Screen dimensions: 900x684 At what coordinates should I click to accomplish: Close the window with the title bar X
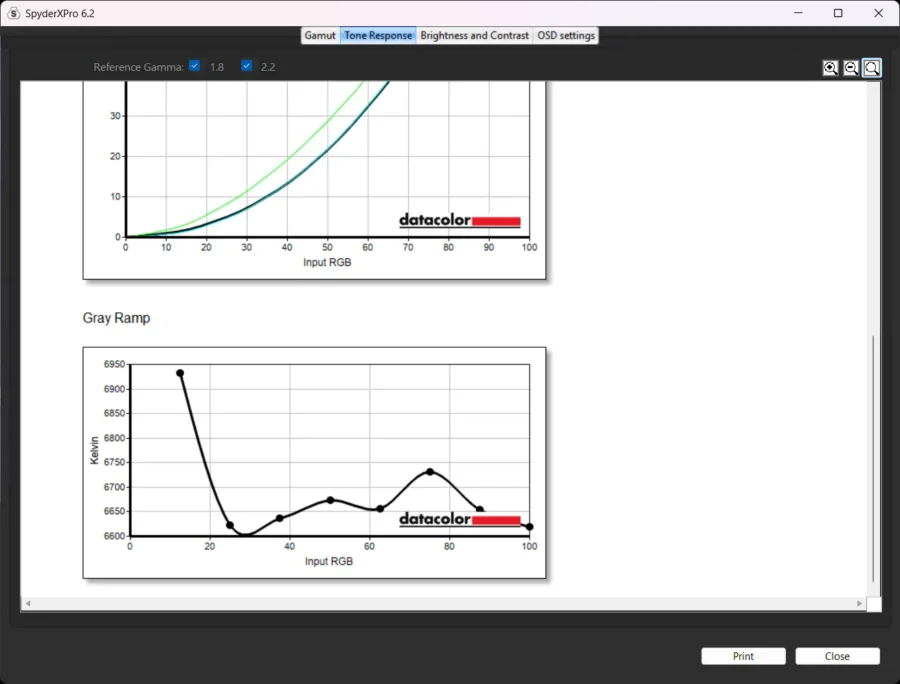(x=878, y=13)
